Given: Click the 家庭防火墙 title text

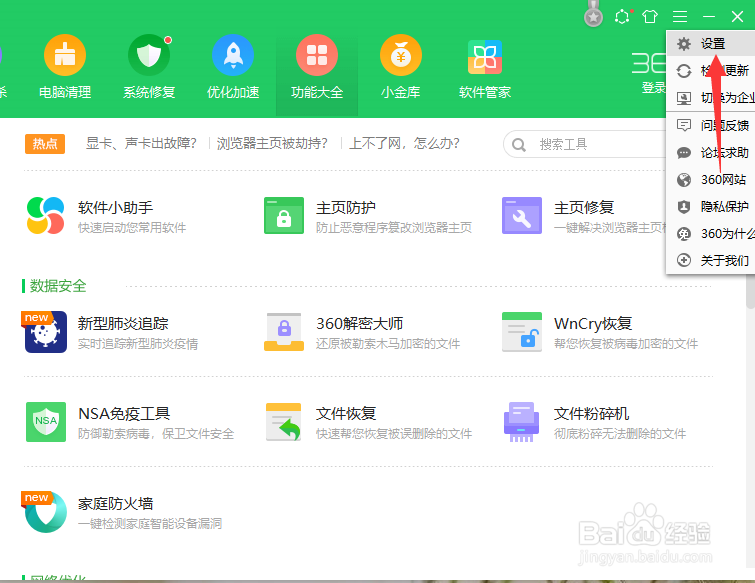Looking at the screenshot, I should point(116,504).
